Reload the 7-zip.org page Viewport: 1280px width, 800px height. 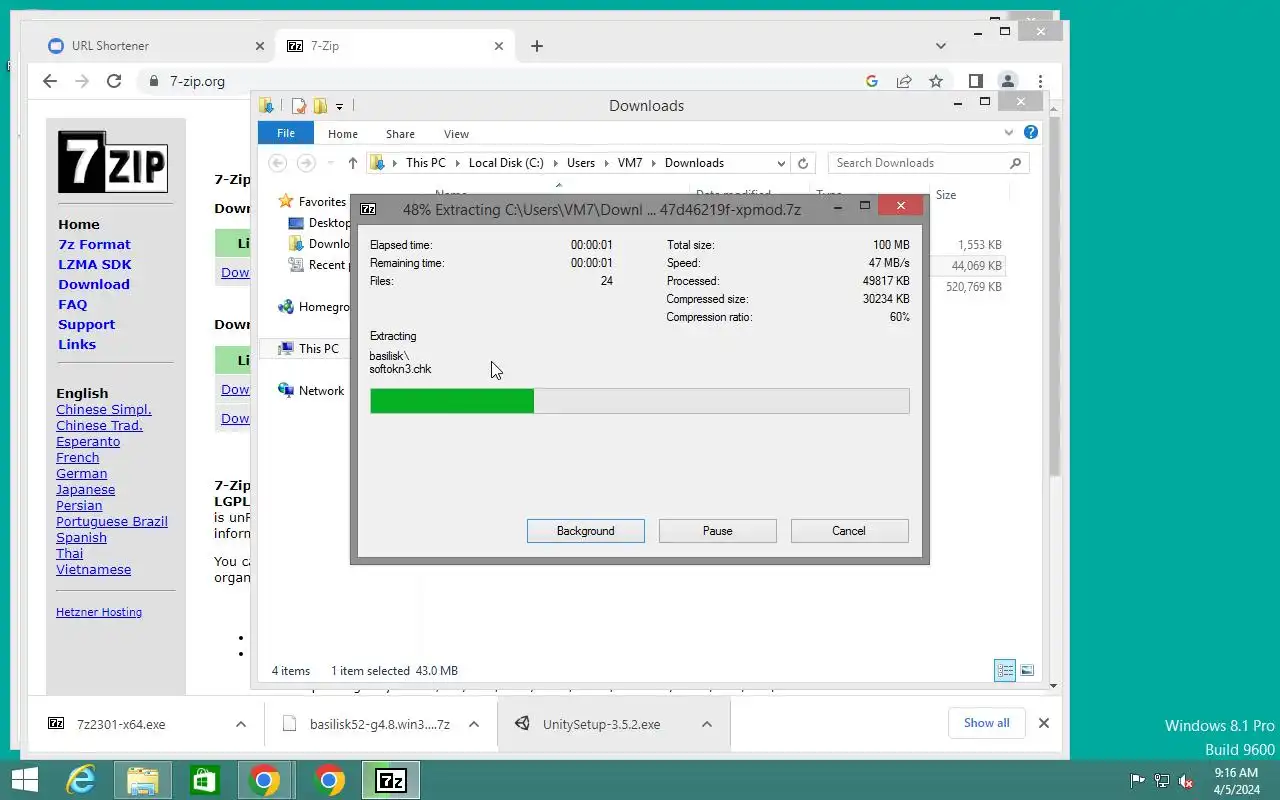(114, 81)
